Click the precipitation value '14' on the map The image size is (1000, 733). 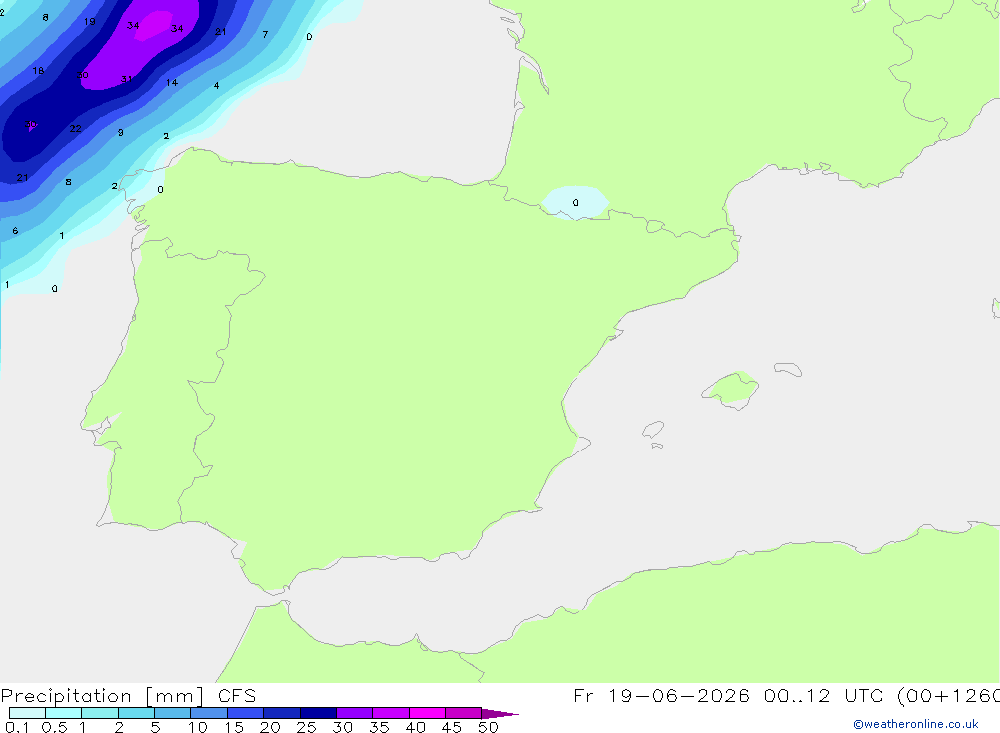tap(172, 82)
